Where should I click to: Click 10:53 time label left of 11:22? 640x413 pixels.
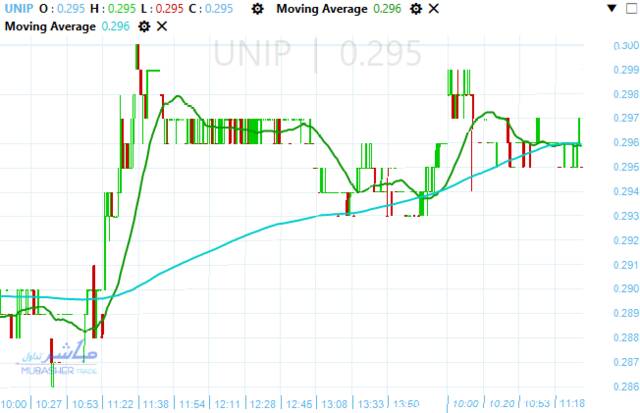(85, 404)
